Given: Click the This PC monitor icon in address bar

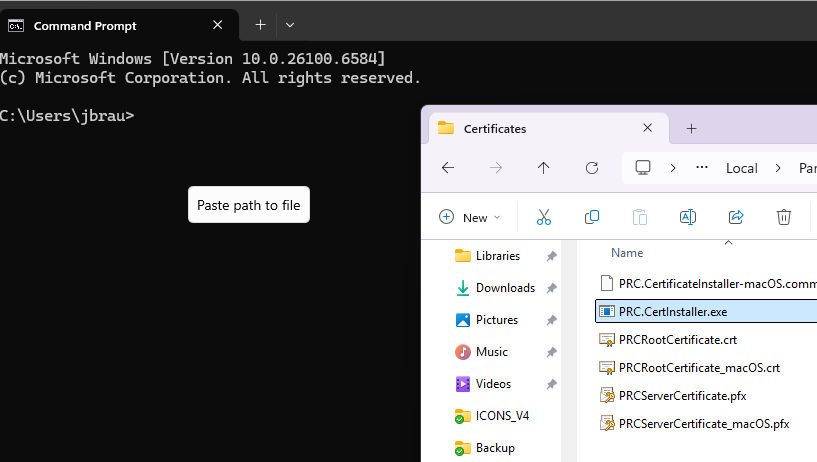Looking at the screenshot, I should point(643,168).
